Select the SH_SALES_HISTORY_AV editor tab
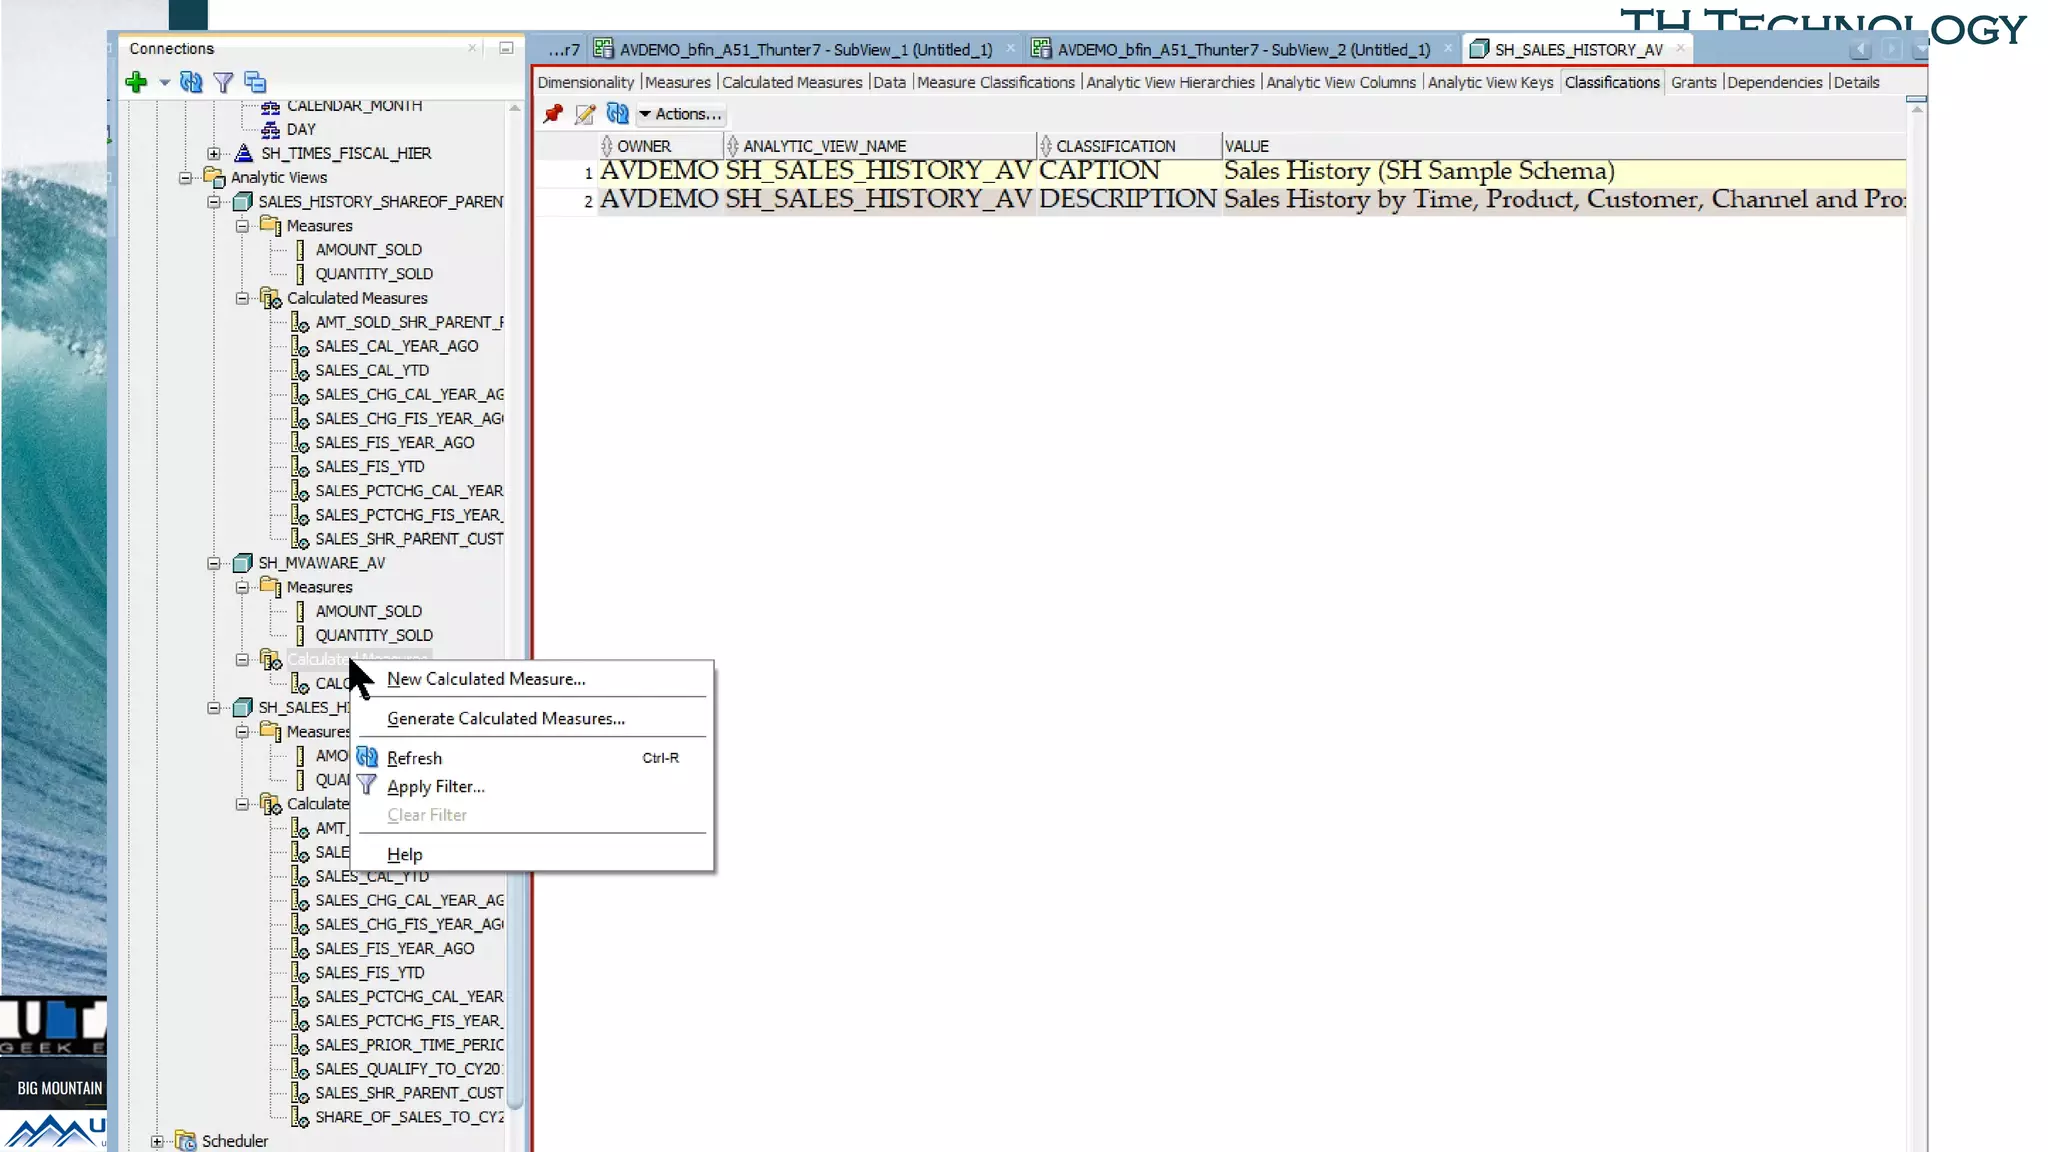Viewport: 2048px width, 1152px height. coord(1578,49)
